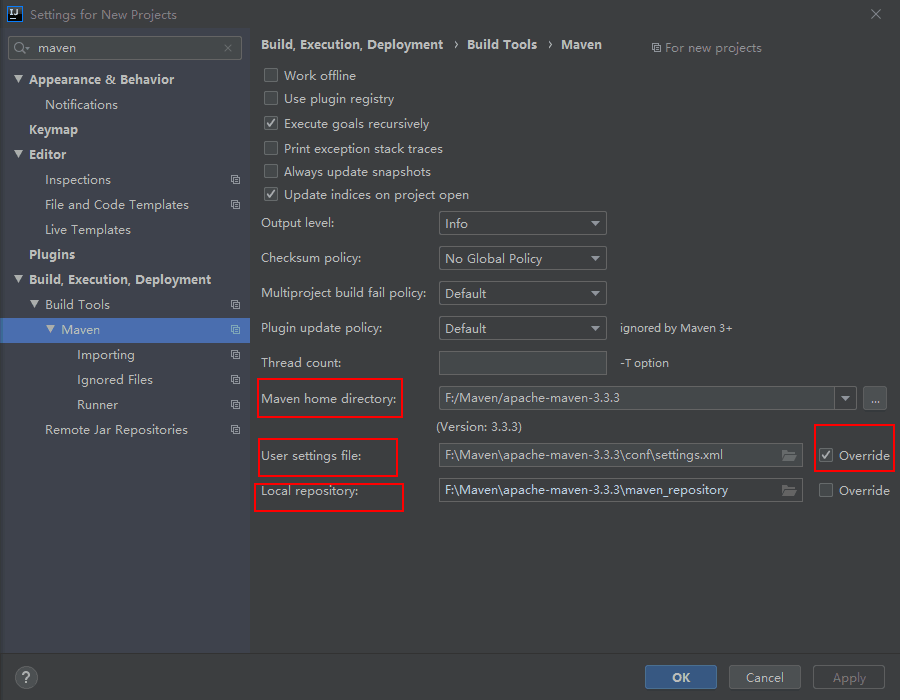The width and height of the screenshot is (900, 700).
Task: Uncheck Execute goals recursively
Action: 271,123
